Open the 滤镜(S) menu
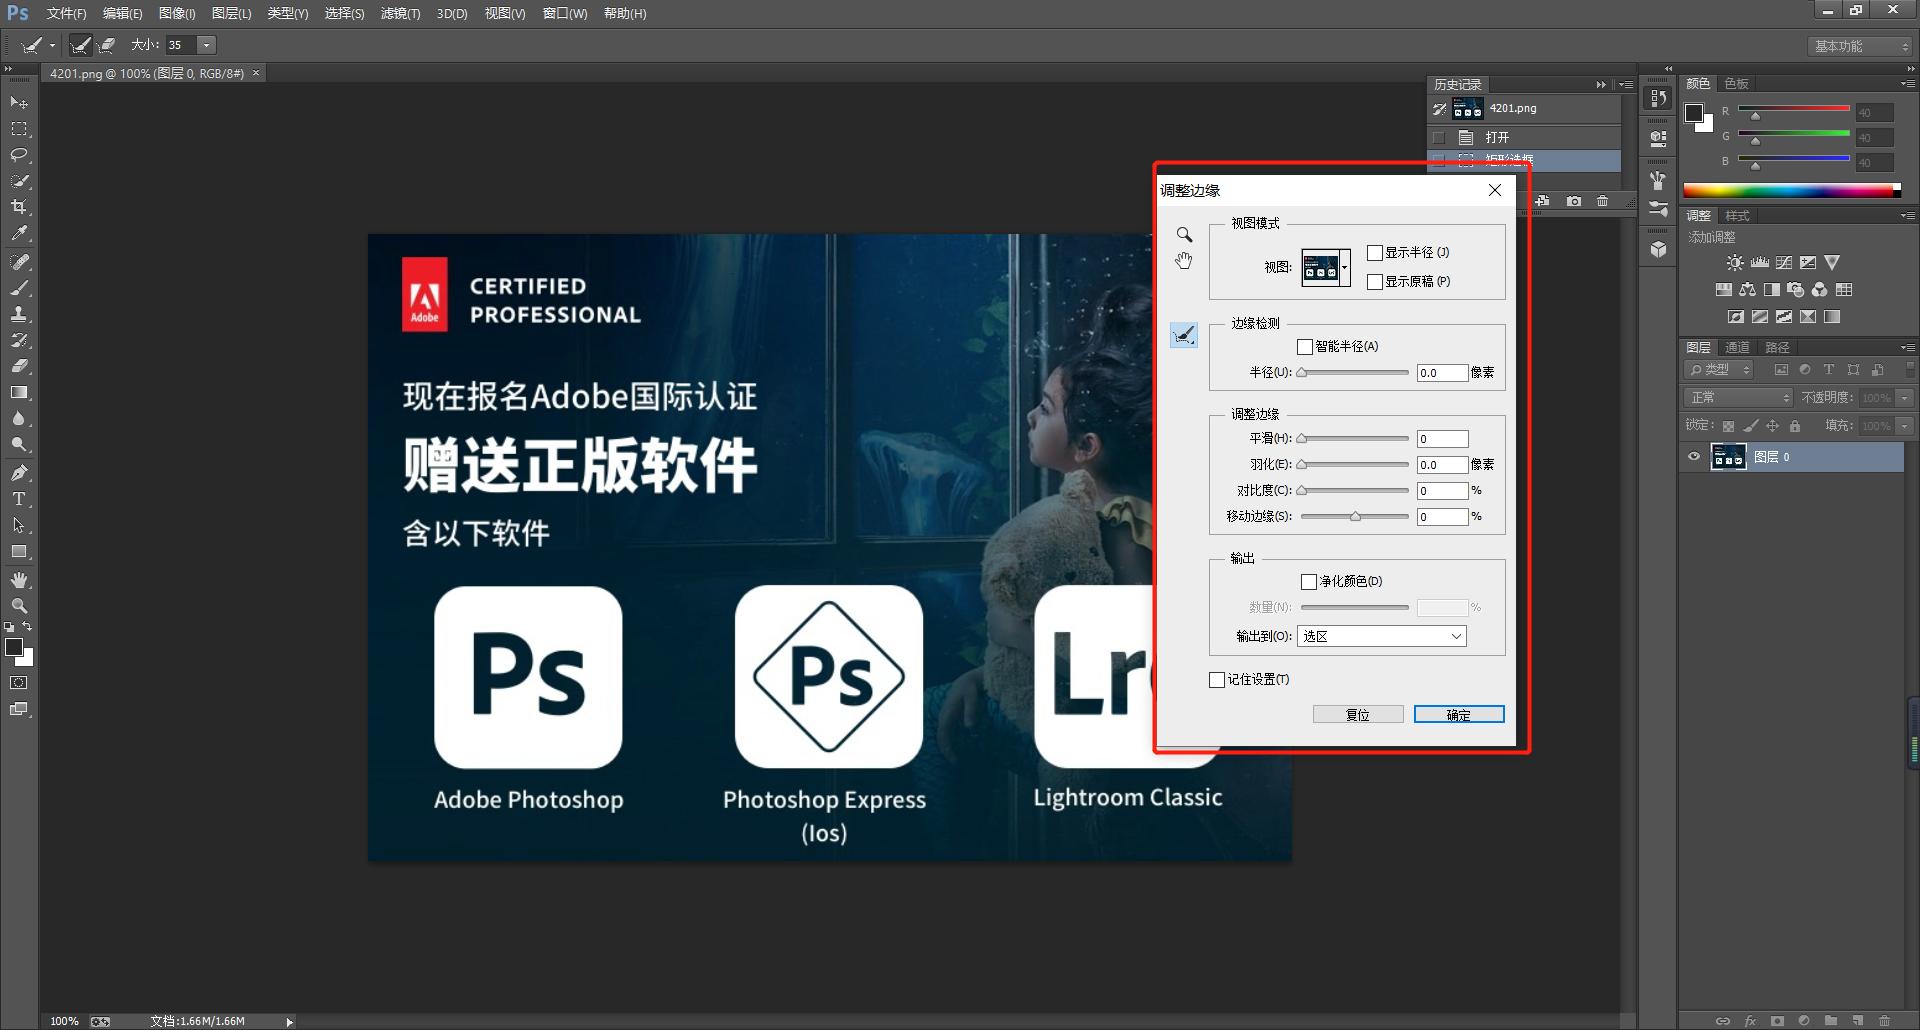Screen dimensions: 1920x1030 [400, 13]
